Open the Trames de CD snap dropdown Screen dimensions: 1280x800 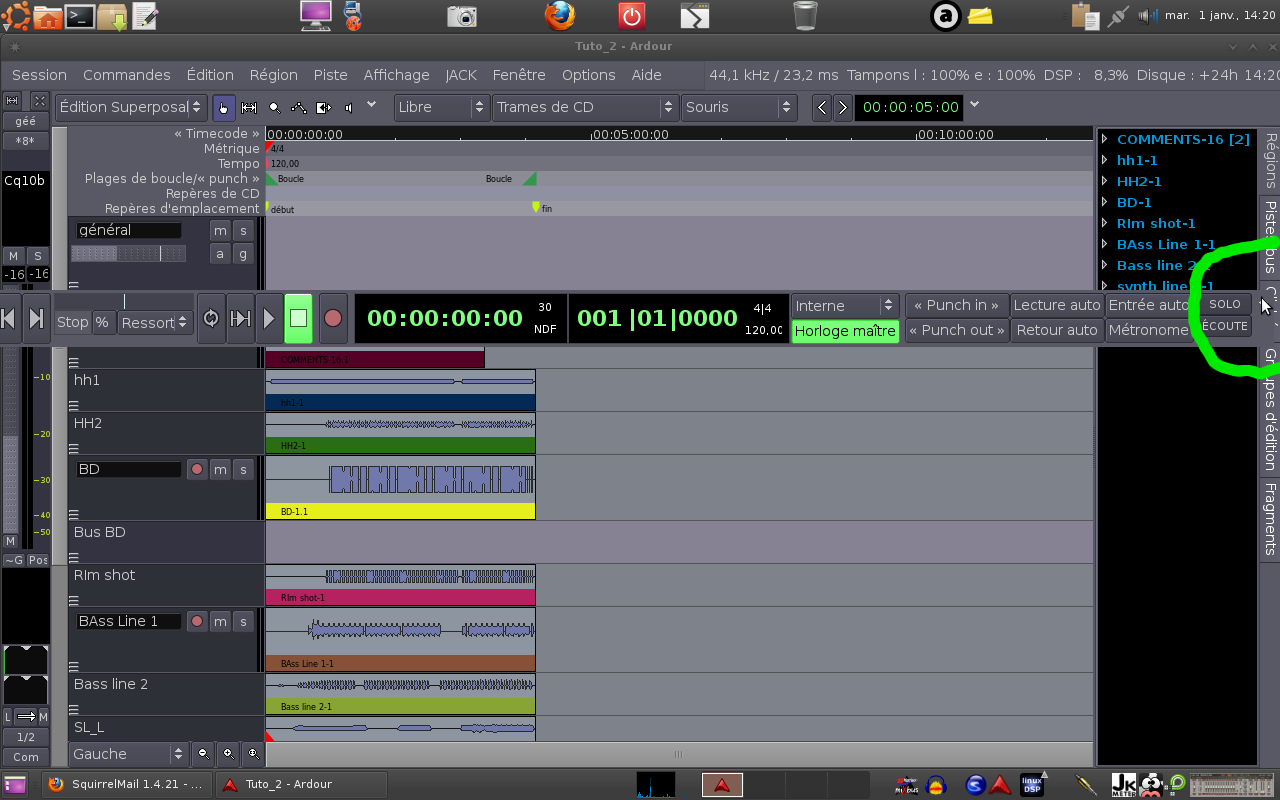(585, 107)
